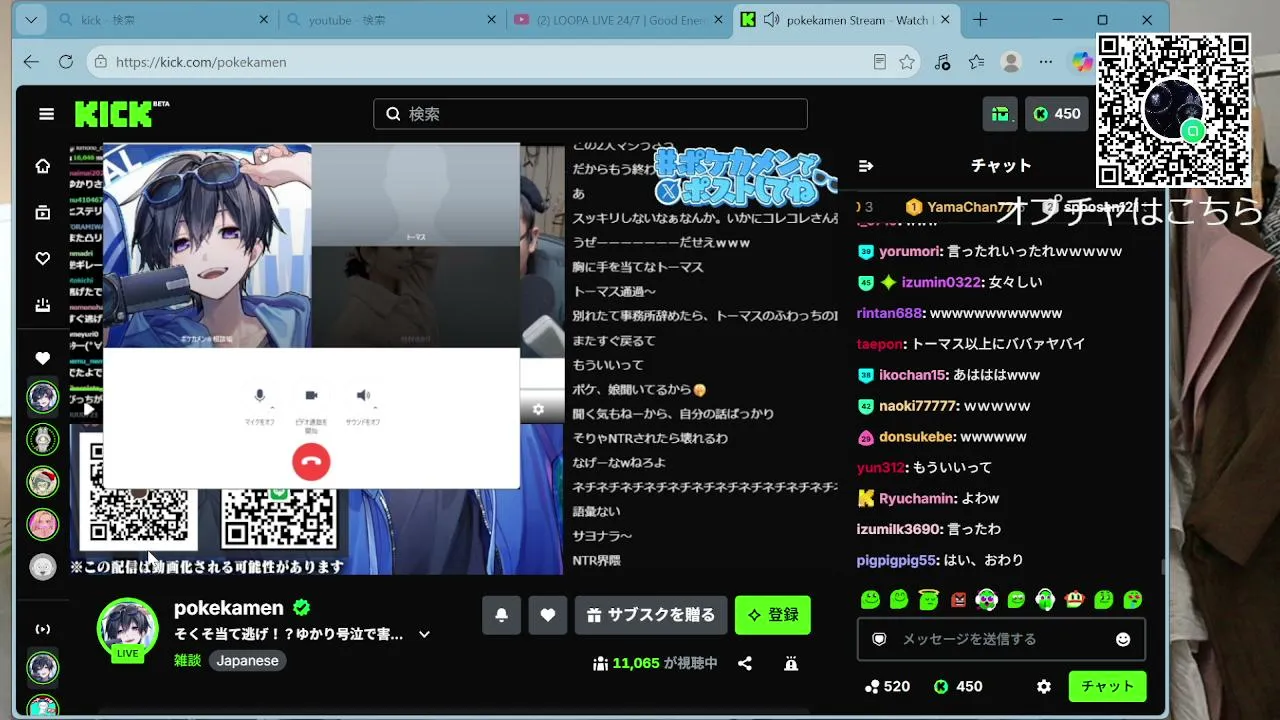Screen dimensions: 1280x720
Task: Open the reader view icon in address bar
Action: 879,62
